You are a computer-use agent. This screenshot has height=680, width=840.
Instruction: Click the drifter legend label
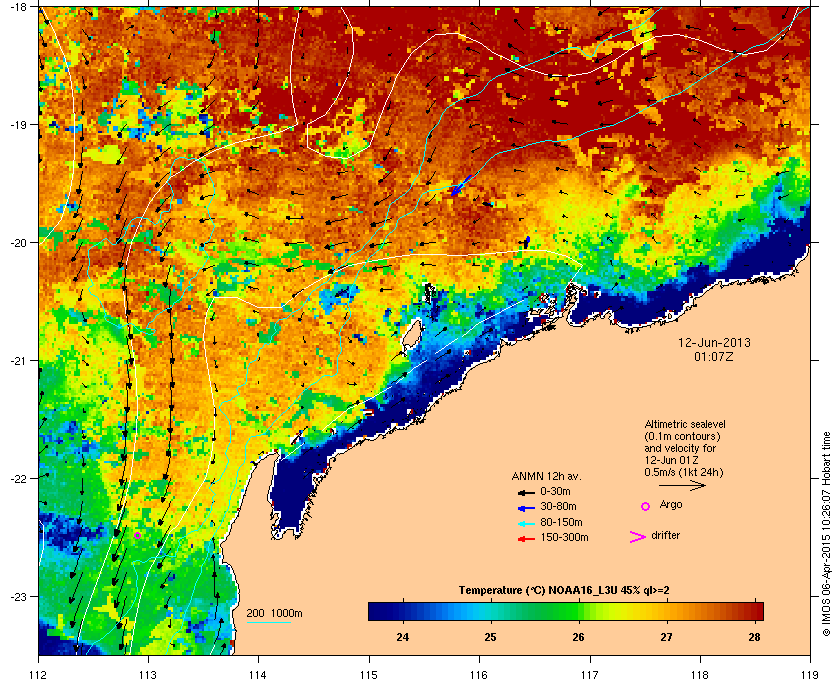[665, 535]
